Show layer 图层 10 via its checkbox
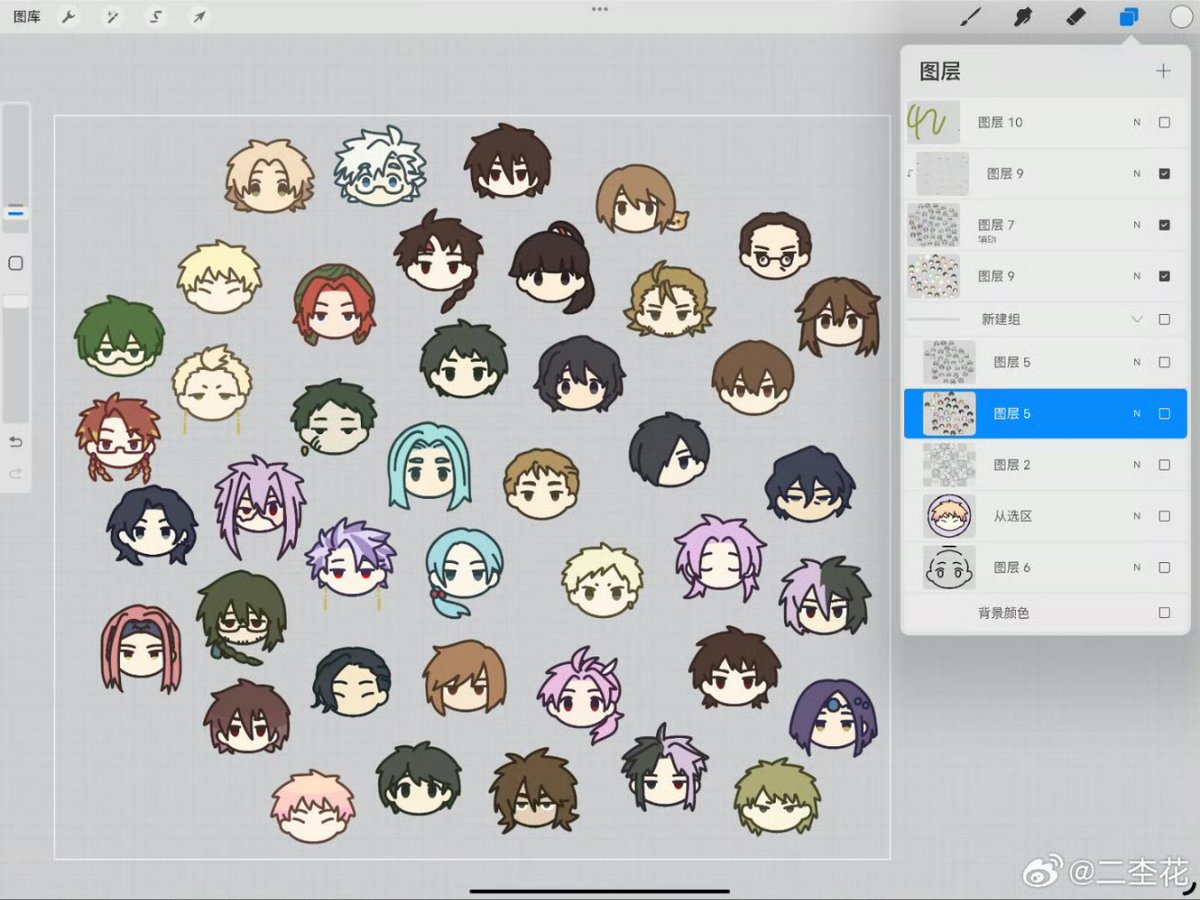 1164,122
